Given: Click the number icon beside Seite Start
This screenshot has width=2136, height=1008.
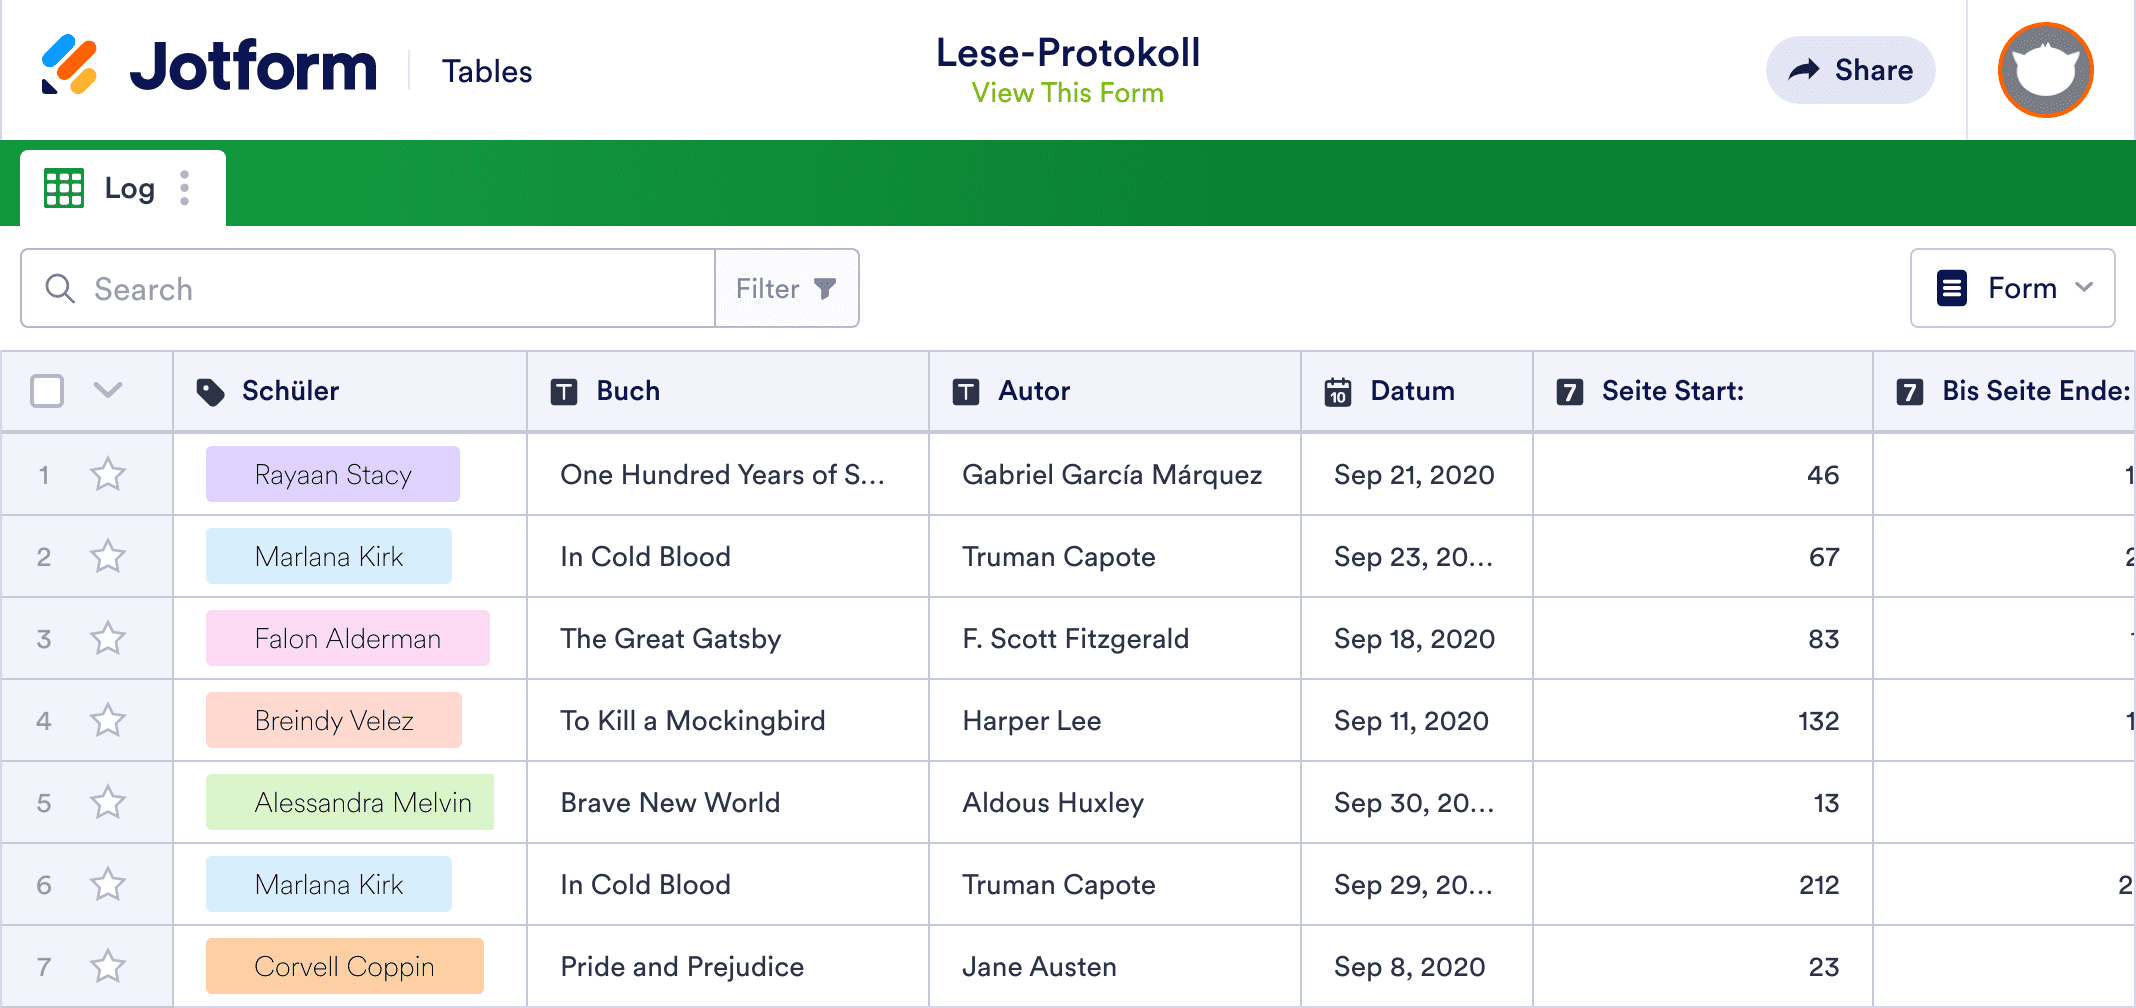Looking at the screenshot, I should coord(1570,391).
